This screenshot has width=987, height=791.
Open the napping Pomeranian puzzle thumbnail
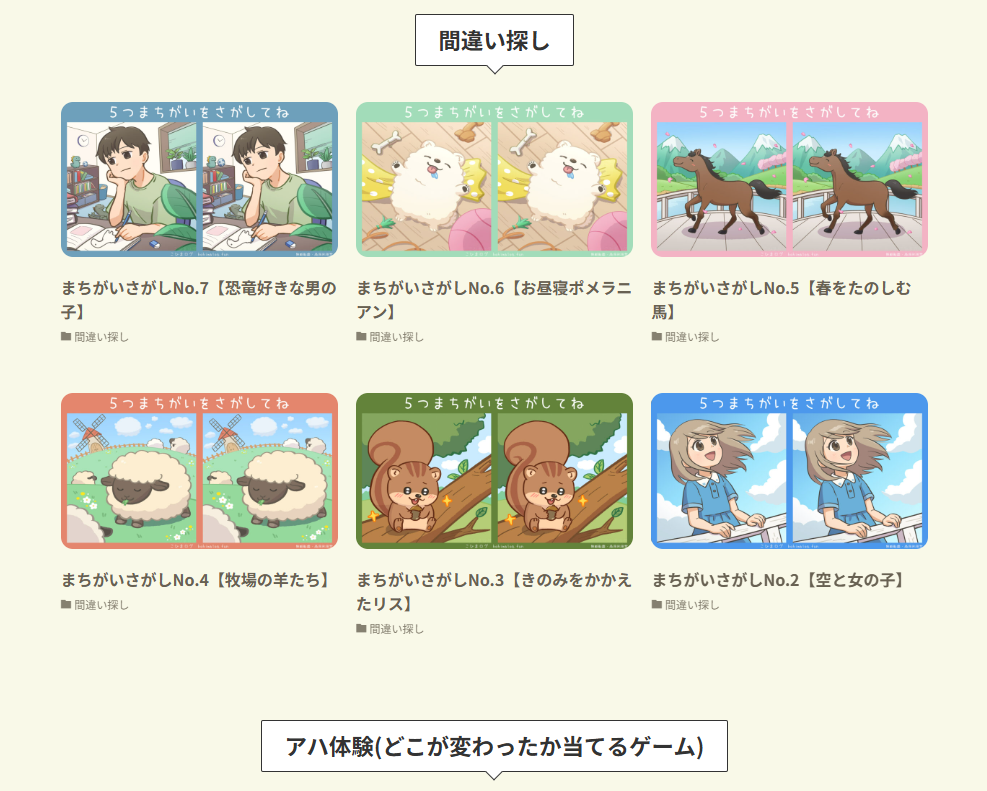(x=494, y=179)
